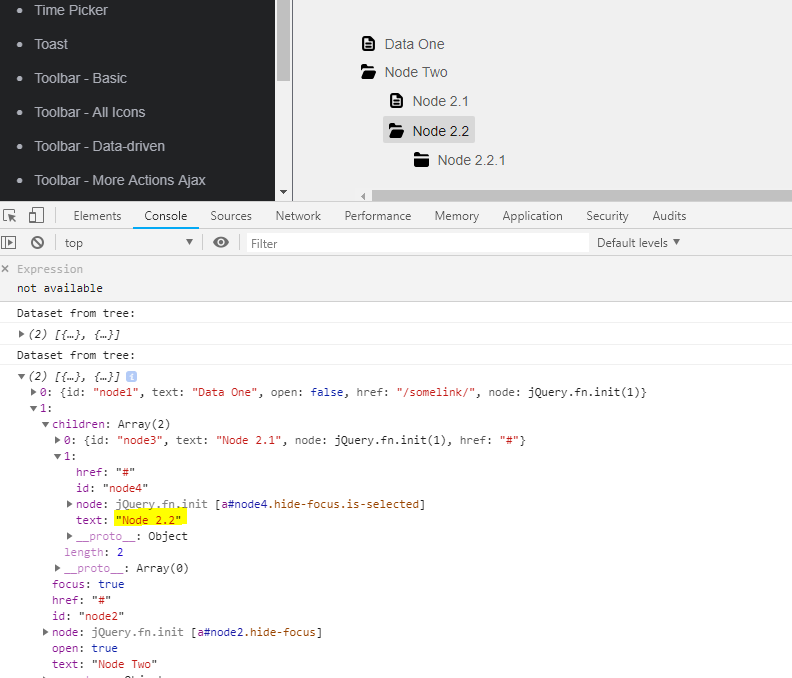
Task: Click the console Filter input field
Action: pos(418,244)
